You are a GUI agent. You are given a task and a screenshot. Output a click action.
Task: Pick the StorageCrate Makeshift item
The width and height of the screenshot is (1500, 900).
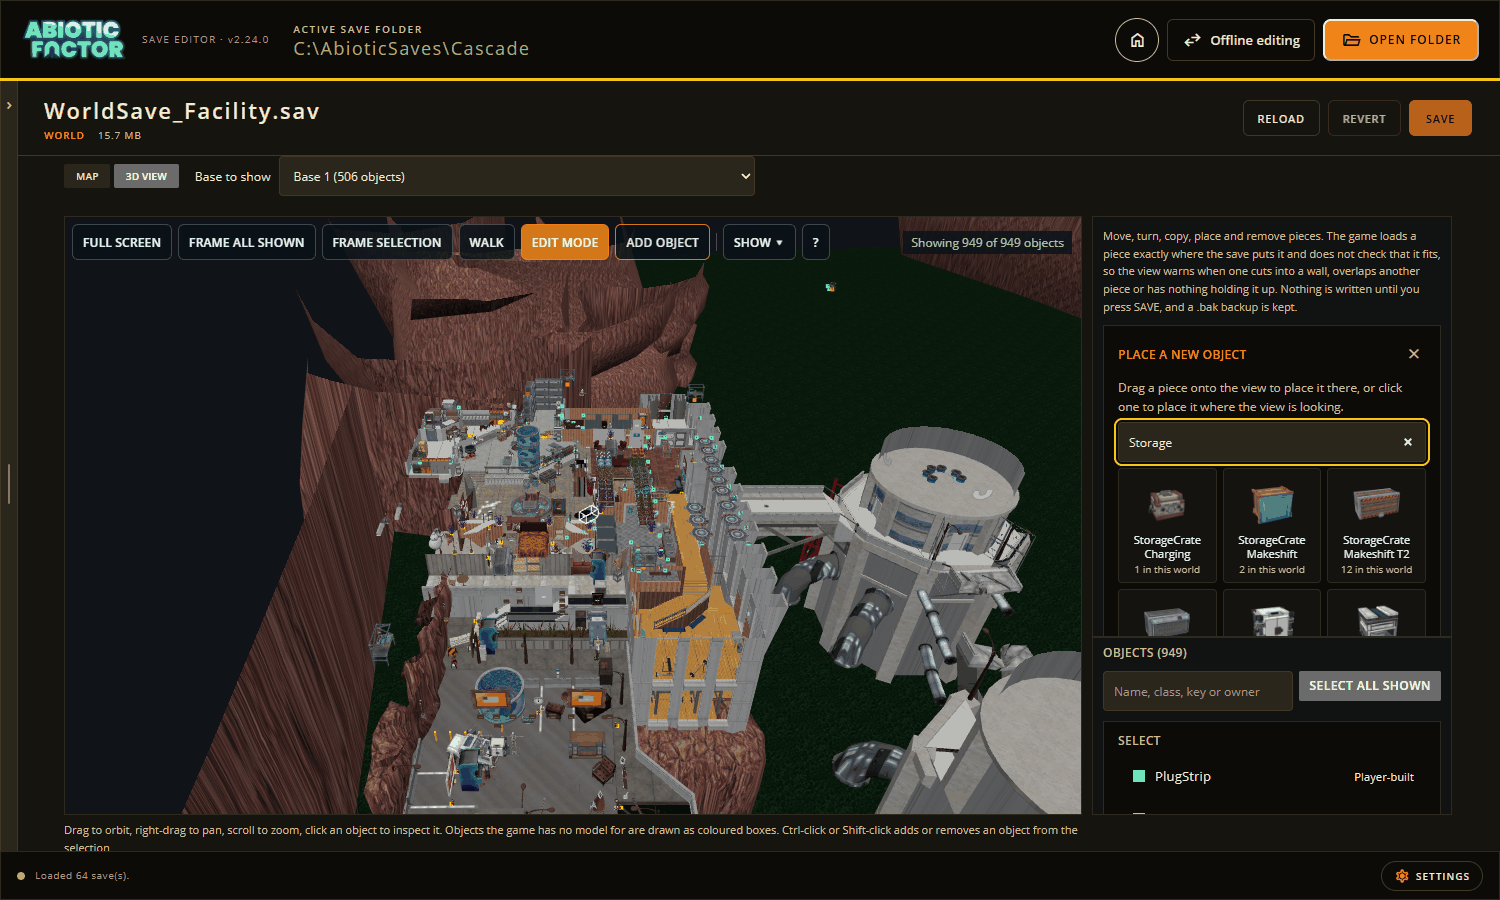click(x=1272, y=526)
